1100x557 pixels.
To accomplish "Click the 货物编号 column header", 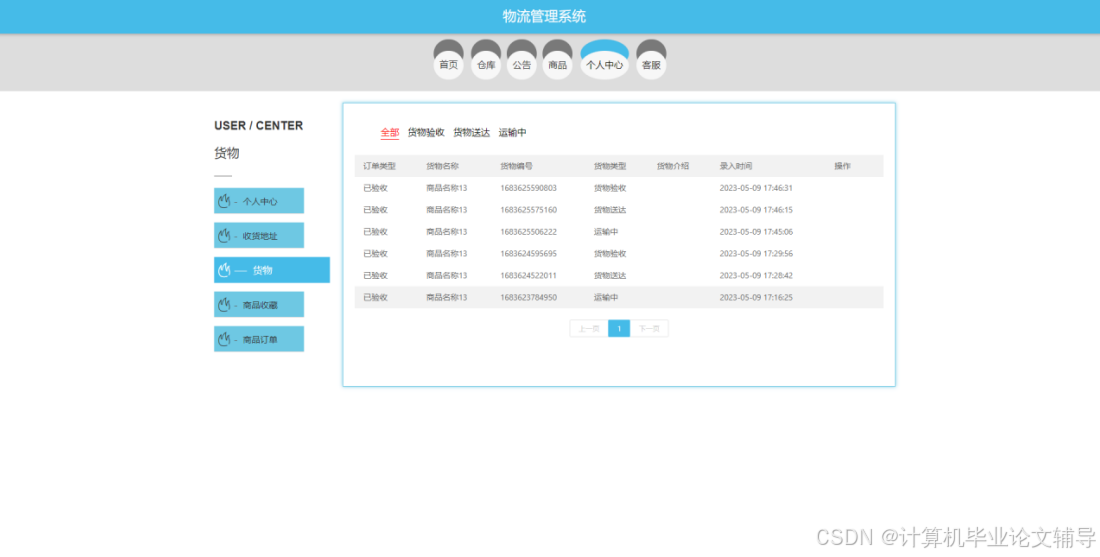I will coord(516,166).
